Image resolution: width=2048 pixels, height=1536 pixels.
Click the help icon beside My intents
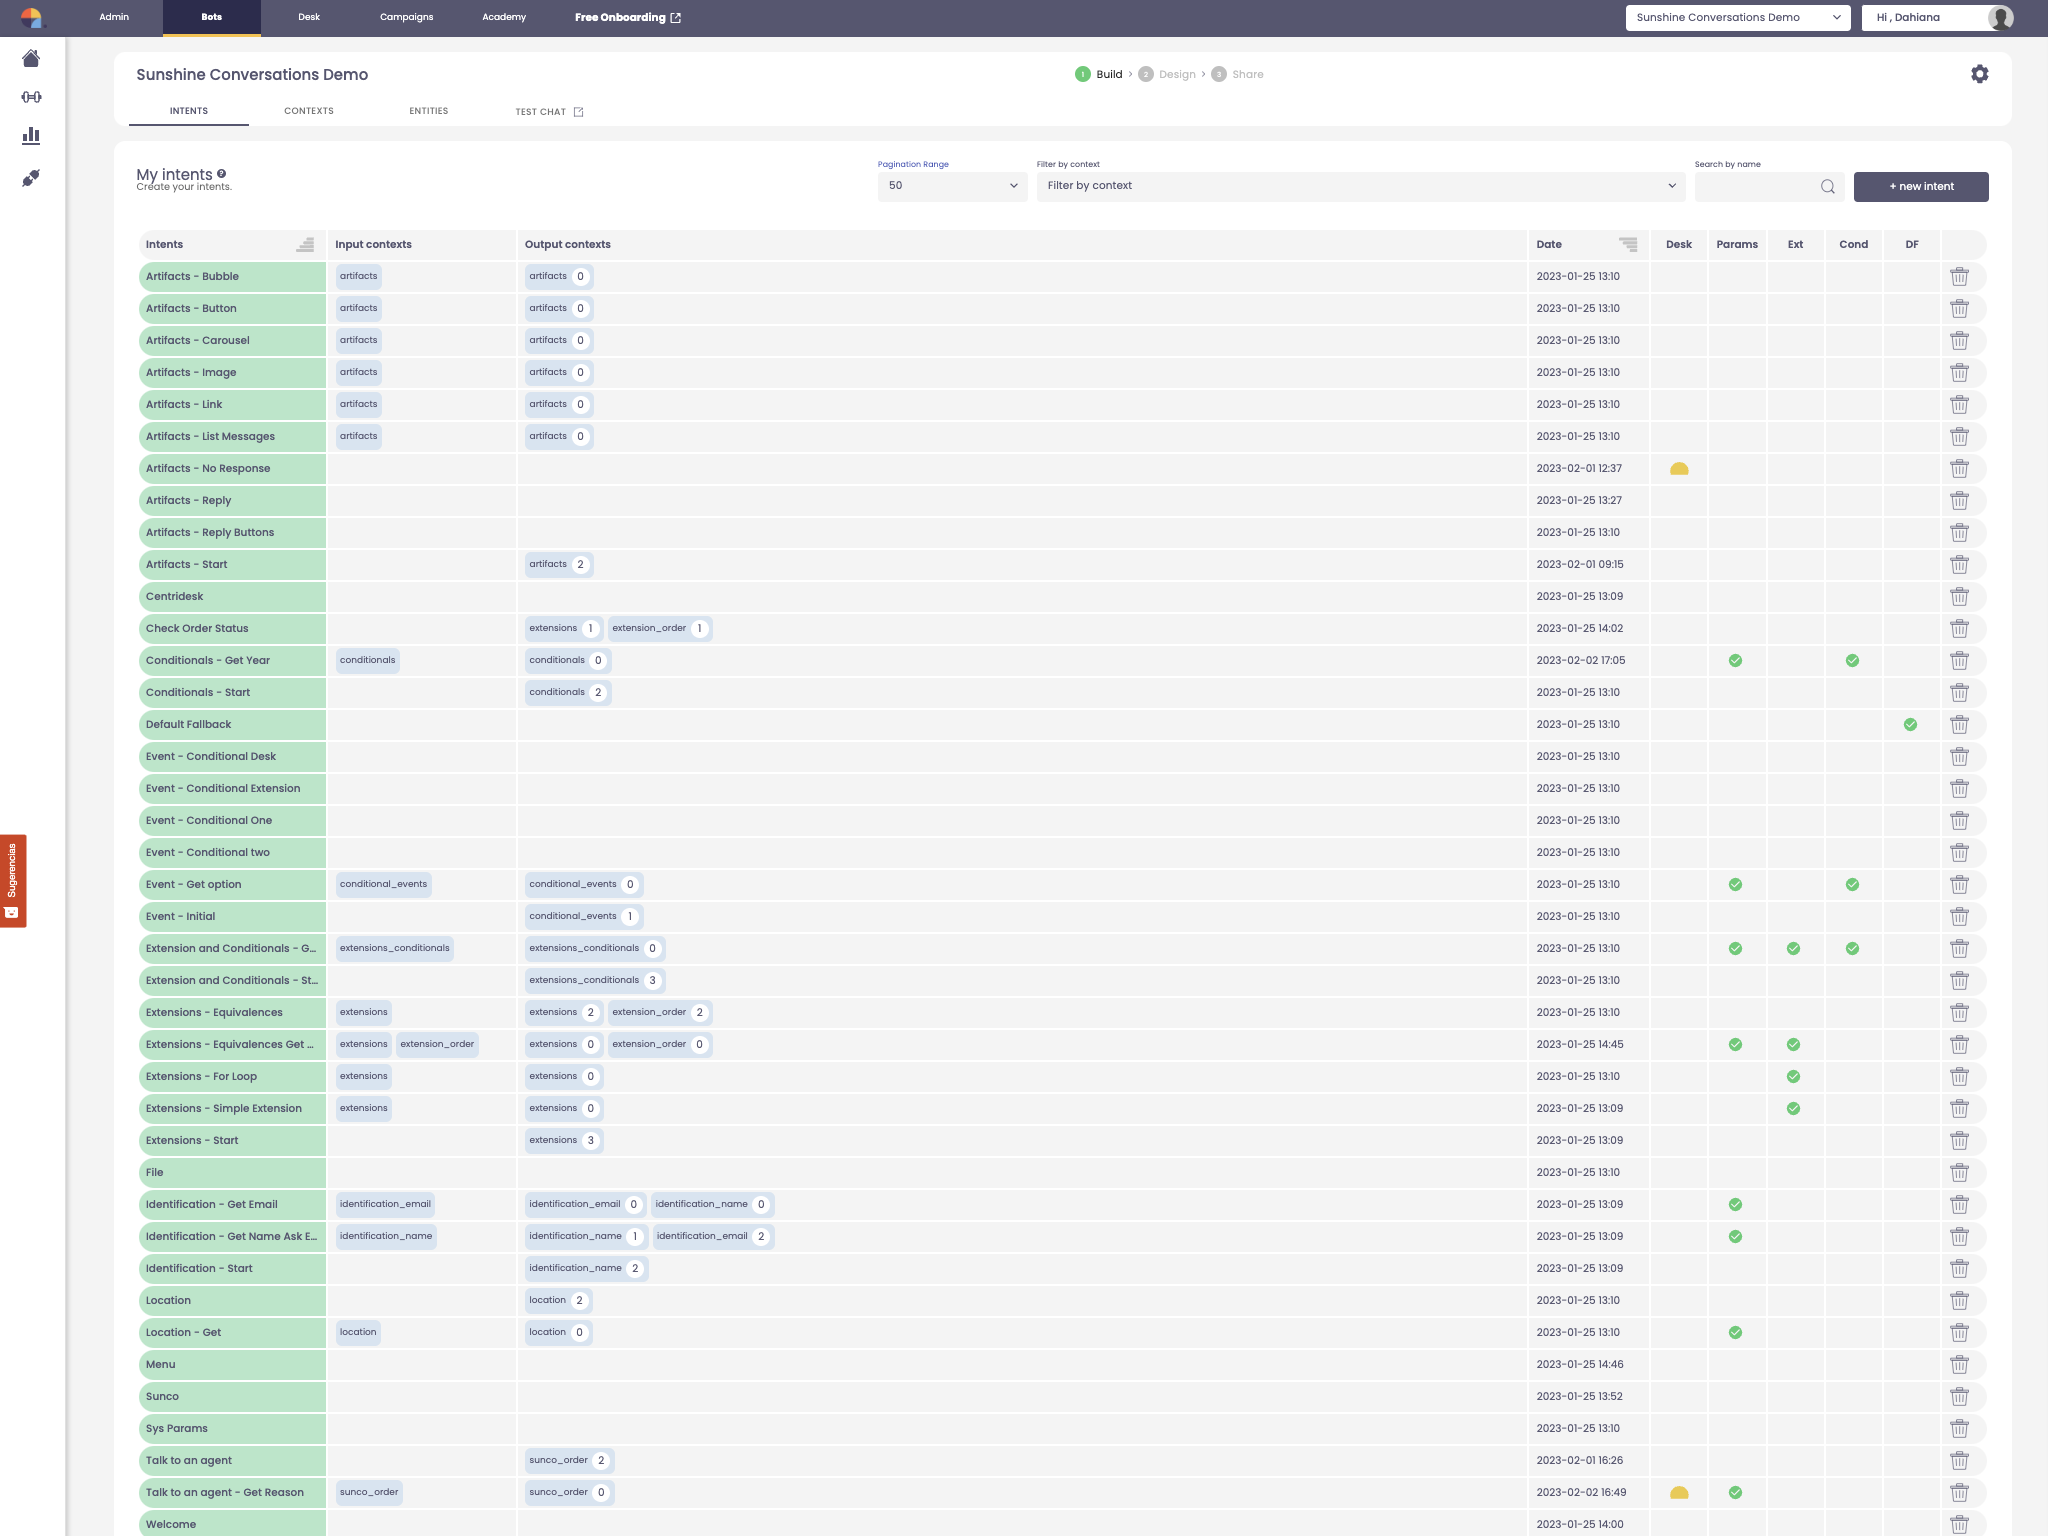click(x=221, y=174)
